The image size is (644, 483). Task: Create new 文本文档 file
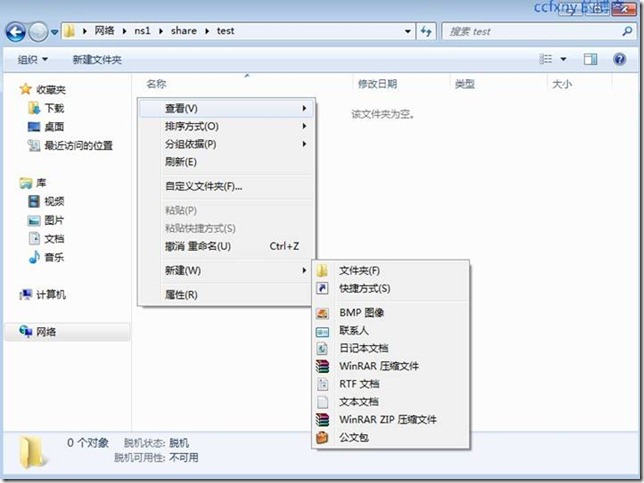(x=391, y=402)
